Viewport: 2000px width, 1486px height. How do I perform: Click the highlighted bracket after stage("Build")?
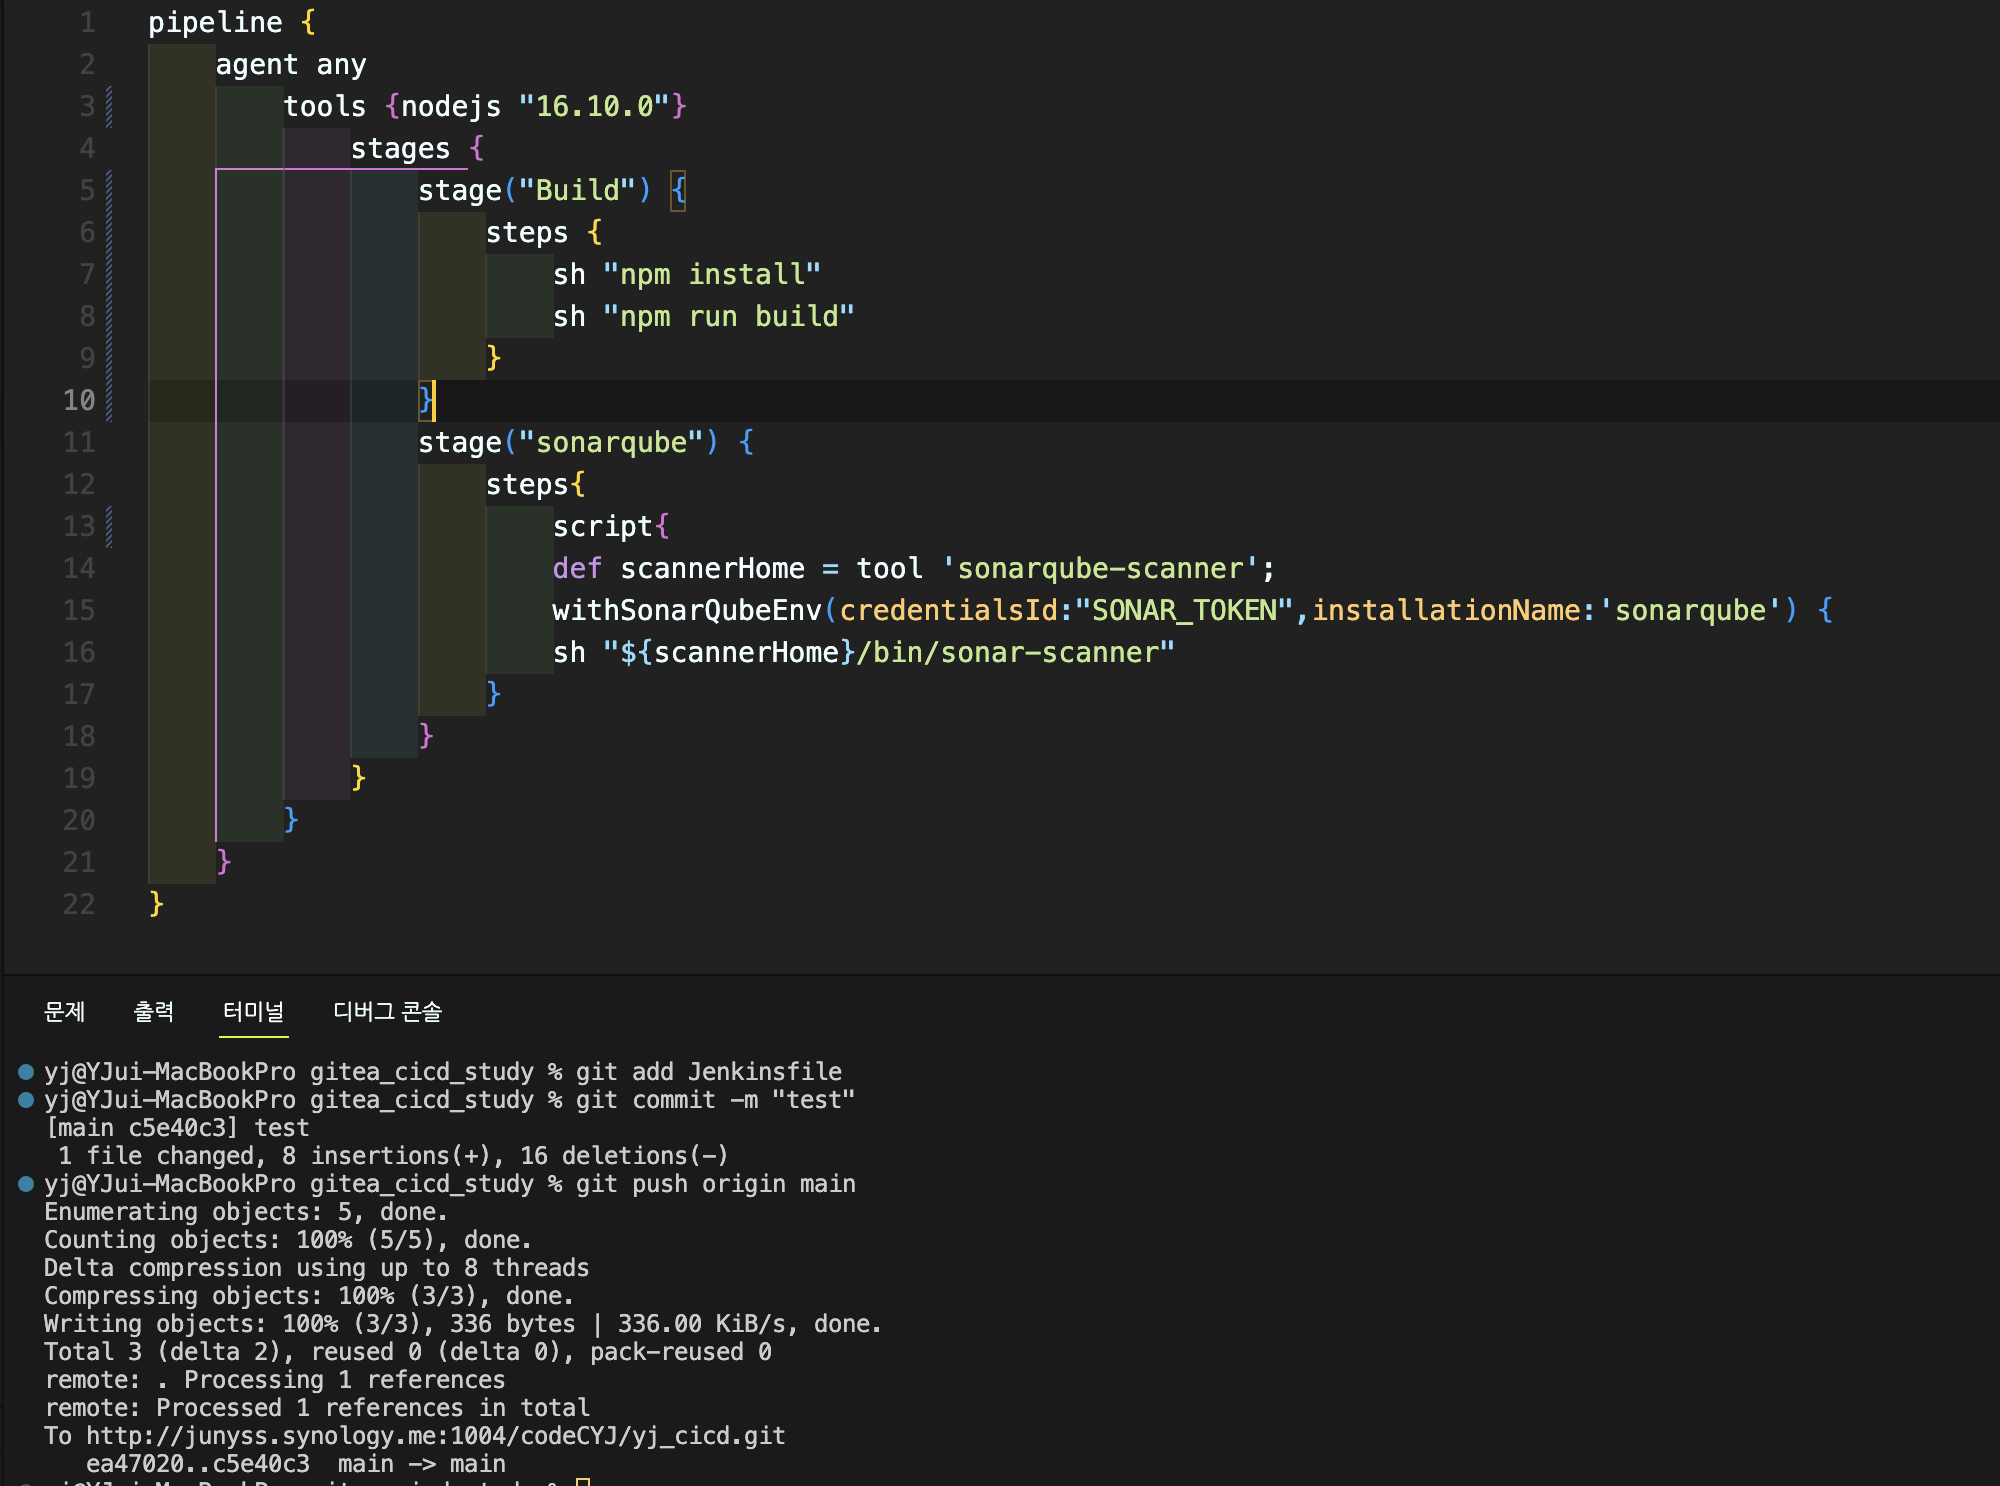[x=678, y=190]
